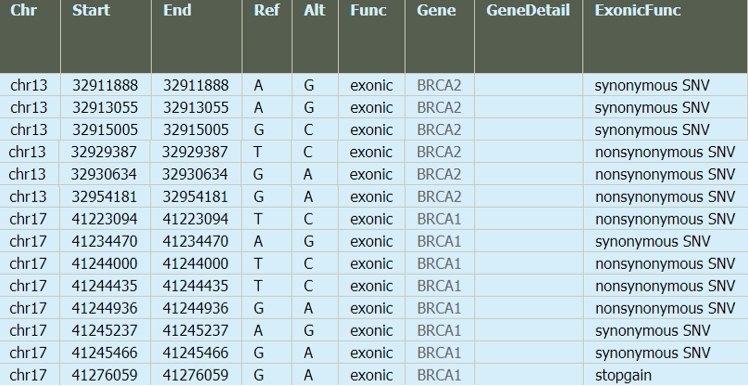Click synonymous SNV in row 41234470
The image size is (748, 386).
(652, 241)
